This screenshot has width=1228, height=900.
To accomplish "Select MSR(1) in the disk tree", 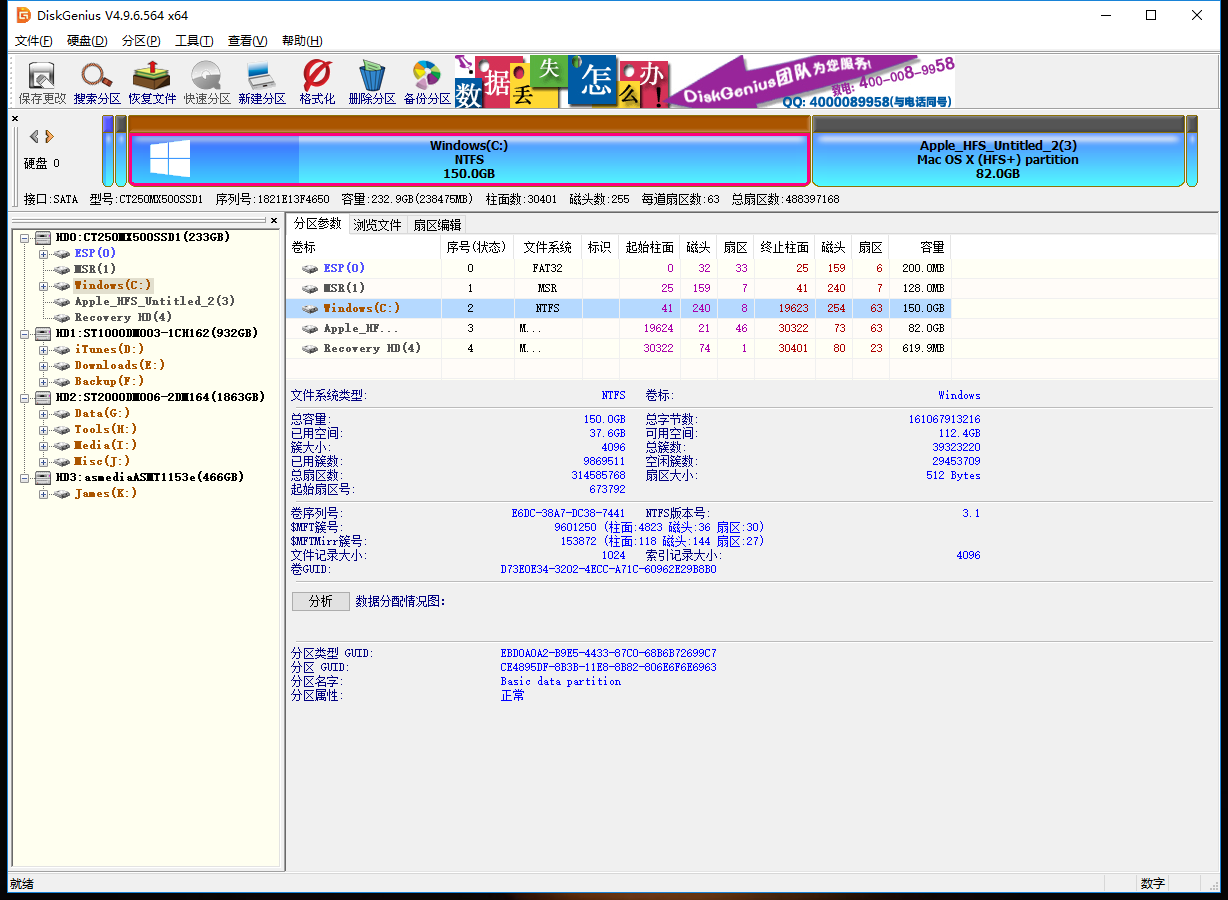I will click(95, 269).
